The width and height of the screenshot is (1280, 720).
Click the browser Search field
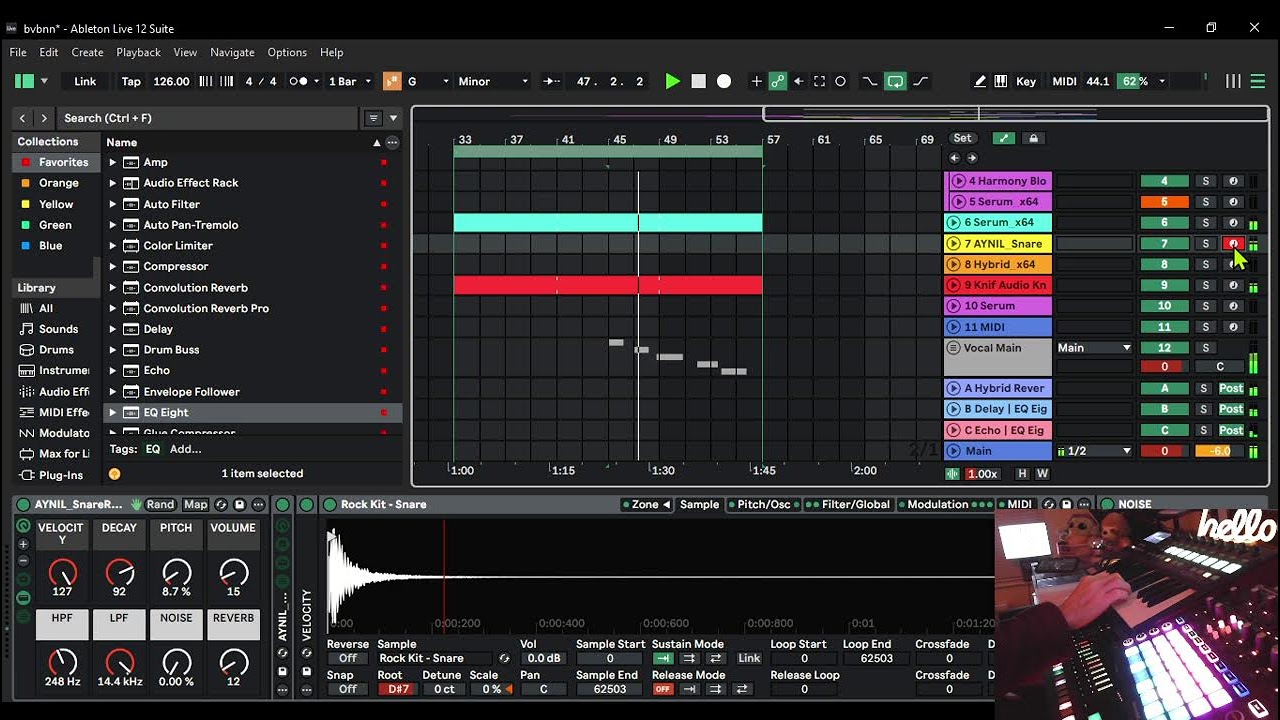tap(207, 118)
